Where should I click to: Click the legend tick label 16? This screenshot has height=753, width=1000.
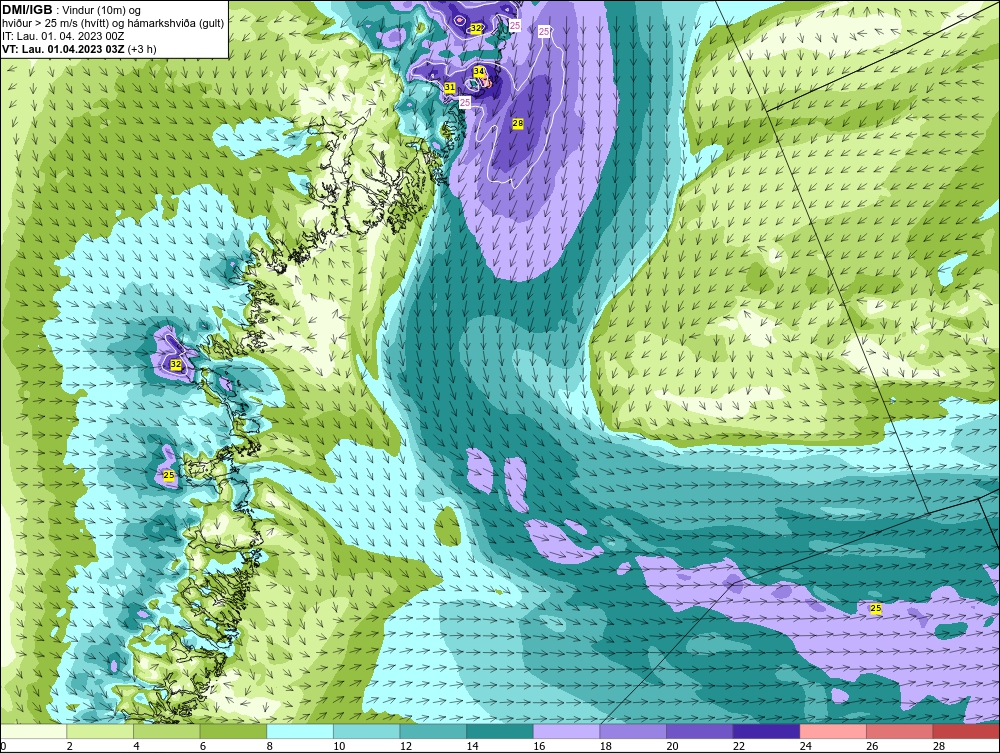point(539,746)
